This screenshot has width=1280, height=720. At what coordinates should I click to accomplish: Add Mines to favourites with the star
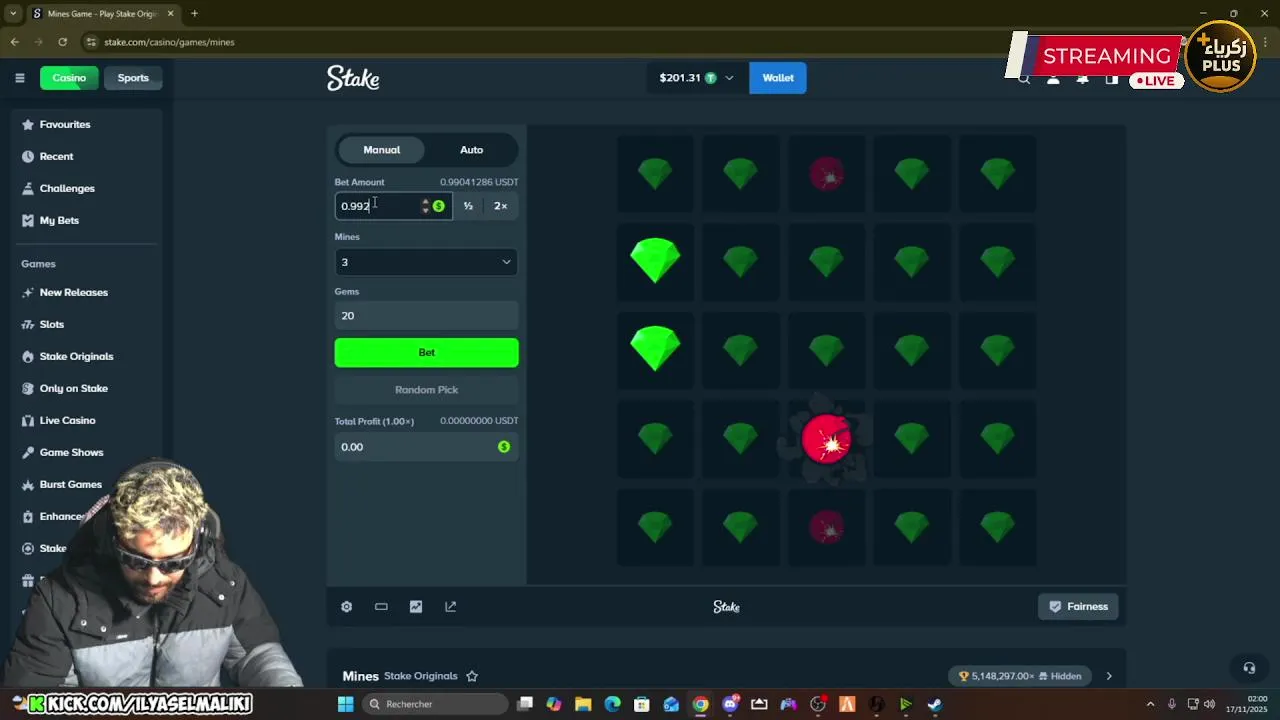coord(472,676)
